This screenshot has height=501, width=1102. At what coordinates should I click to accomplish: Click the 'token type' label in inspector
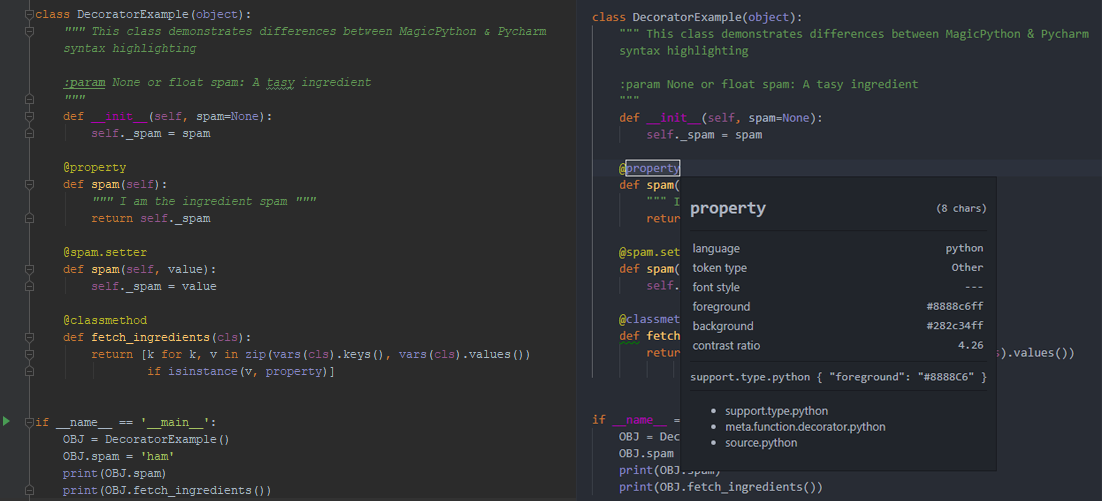click(x=720, y=268)
